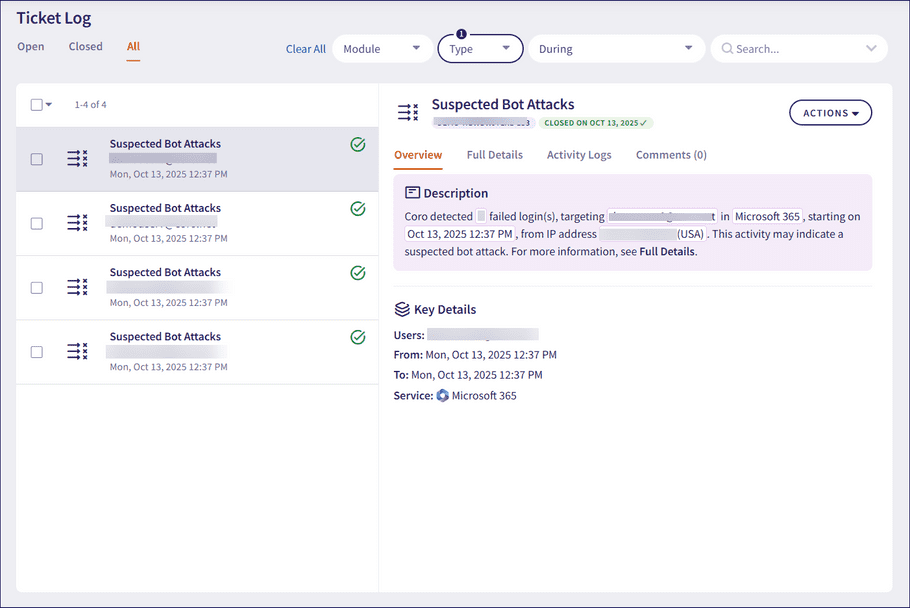Screen dimensions: 910x608
Task: Click the search magnifier icon
Action: (x=726, y=49)
